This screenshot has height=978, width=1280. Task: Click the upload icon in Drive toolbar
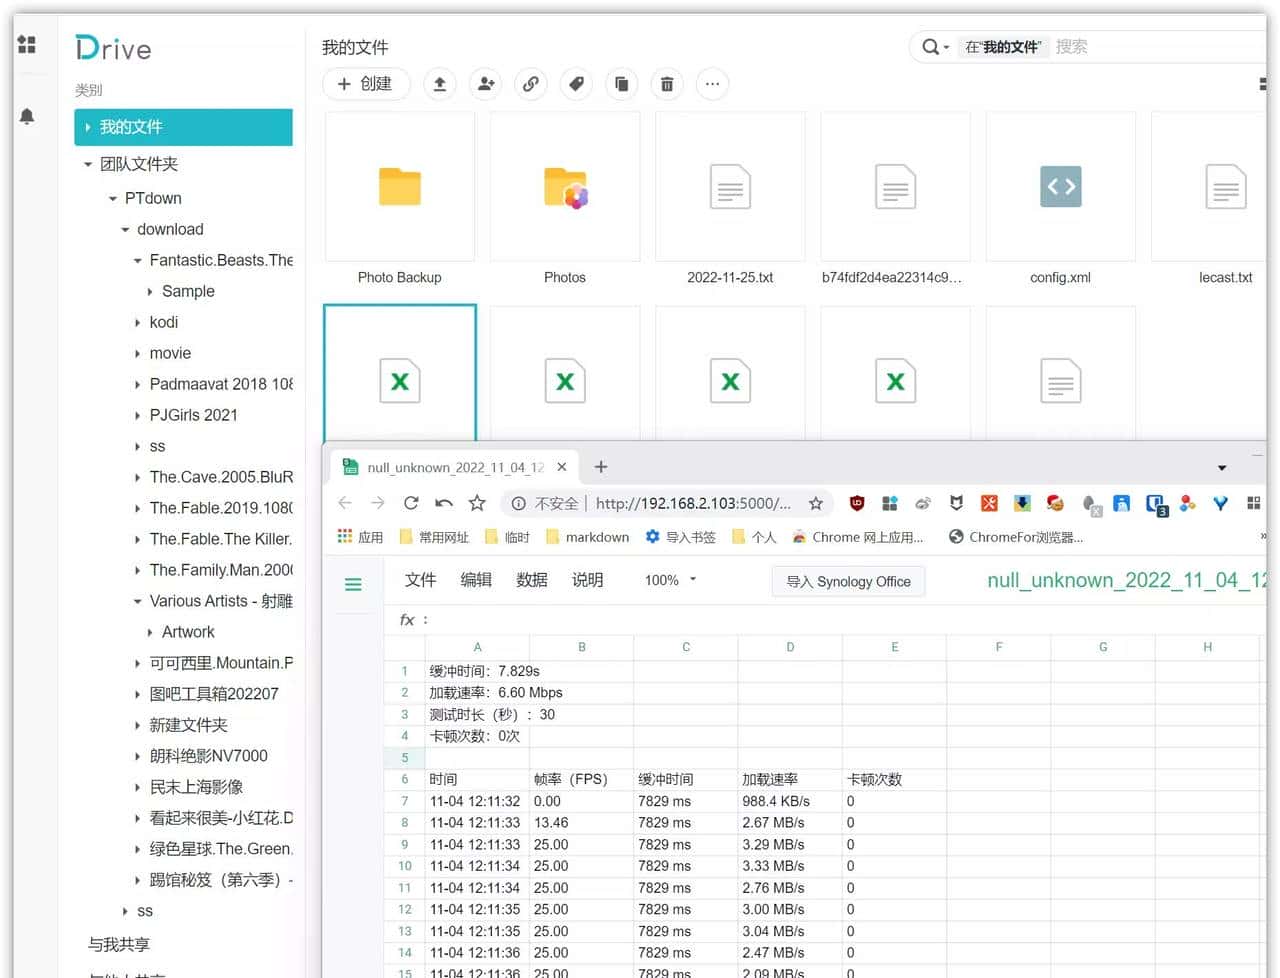tap(440, 84)
